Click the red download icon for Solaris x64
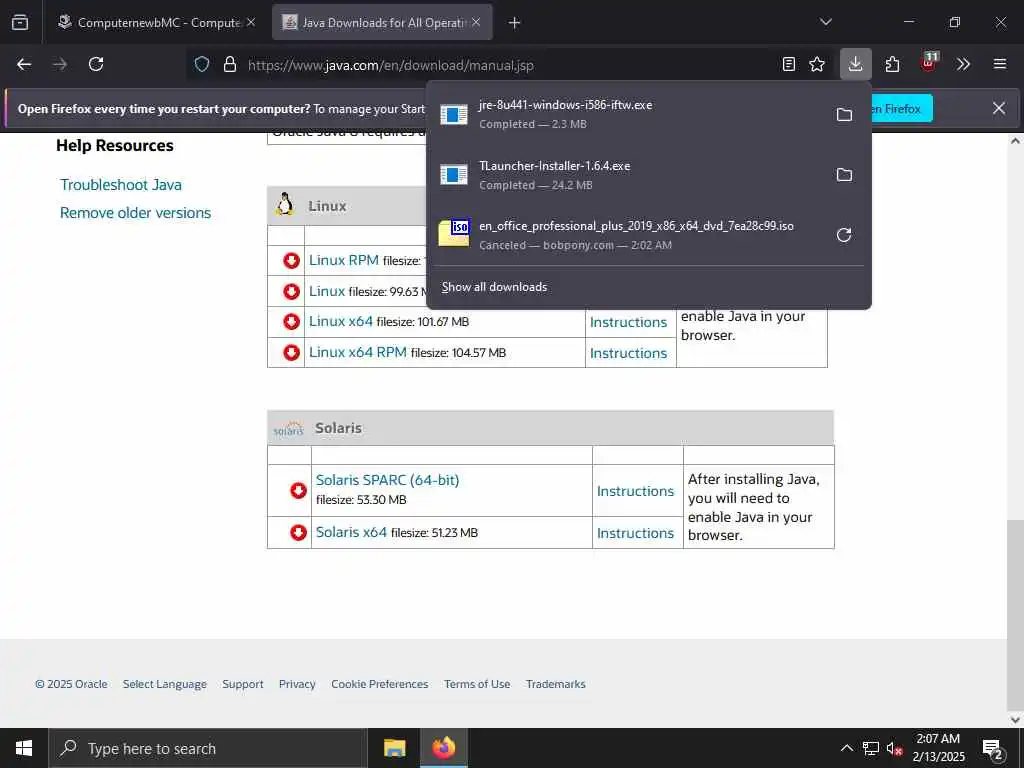 coord(298,533)
